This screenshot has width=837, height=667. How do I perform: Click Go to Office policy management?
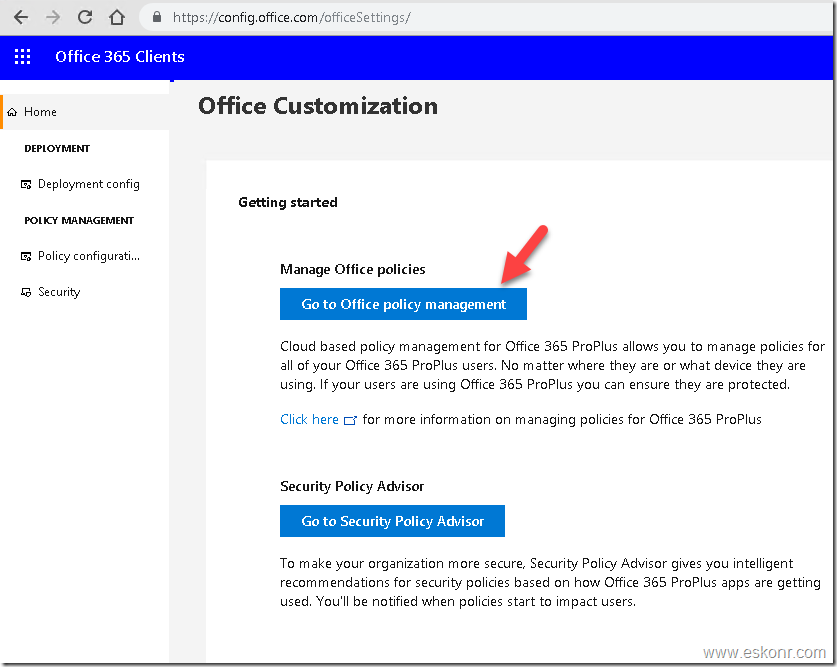click(x=403, y=304)
